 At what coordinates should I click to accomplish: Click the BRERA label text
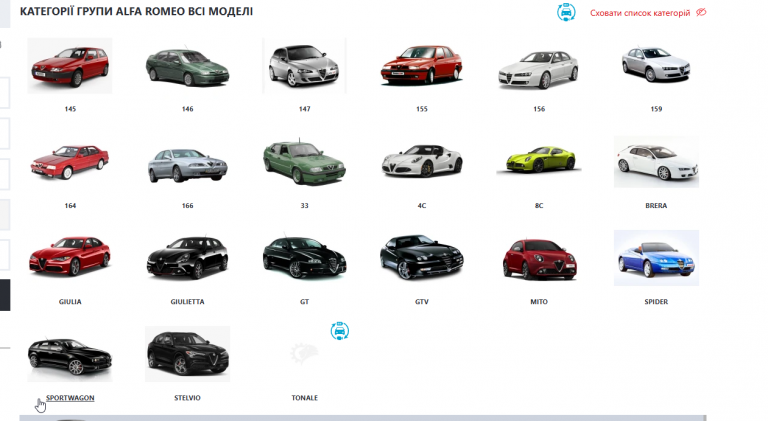[656, 206]
